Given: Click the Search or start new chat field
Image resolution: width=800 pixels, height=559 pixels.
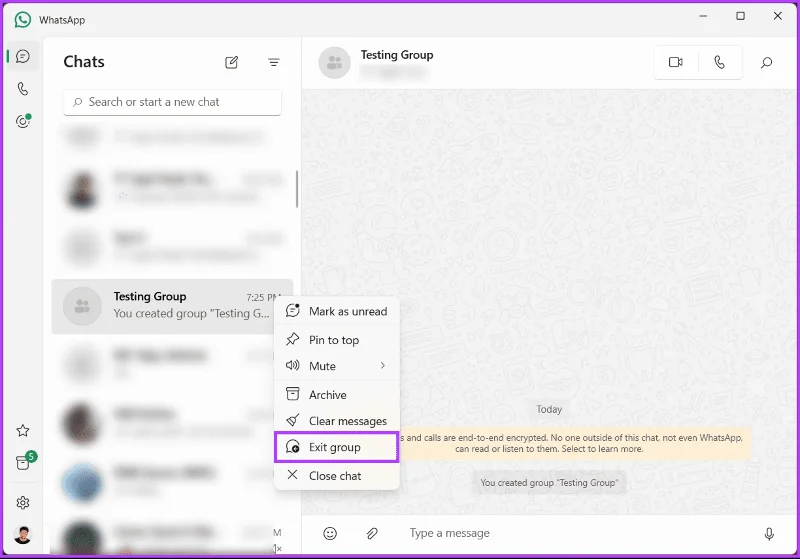Looking at the screenshot, I should 172,102.
